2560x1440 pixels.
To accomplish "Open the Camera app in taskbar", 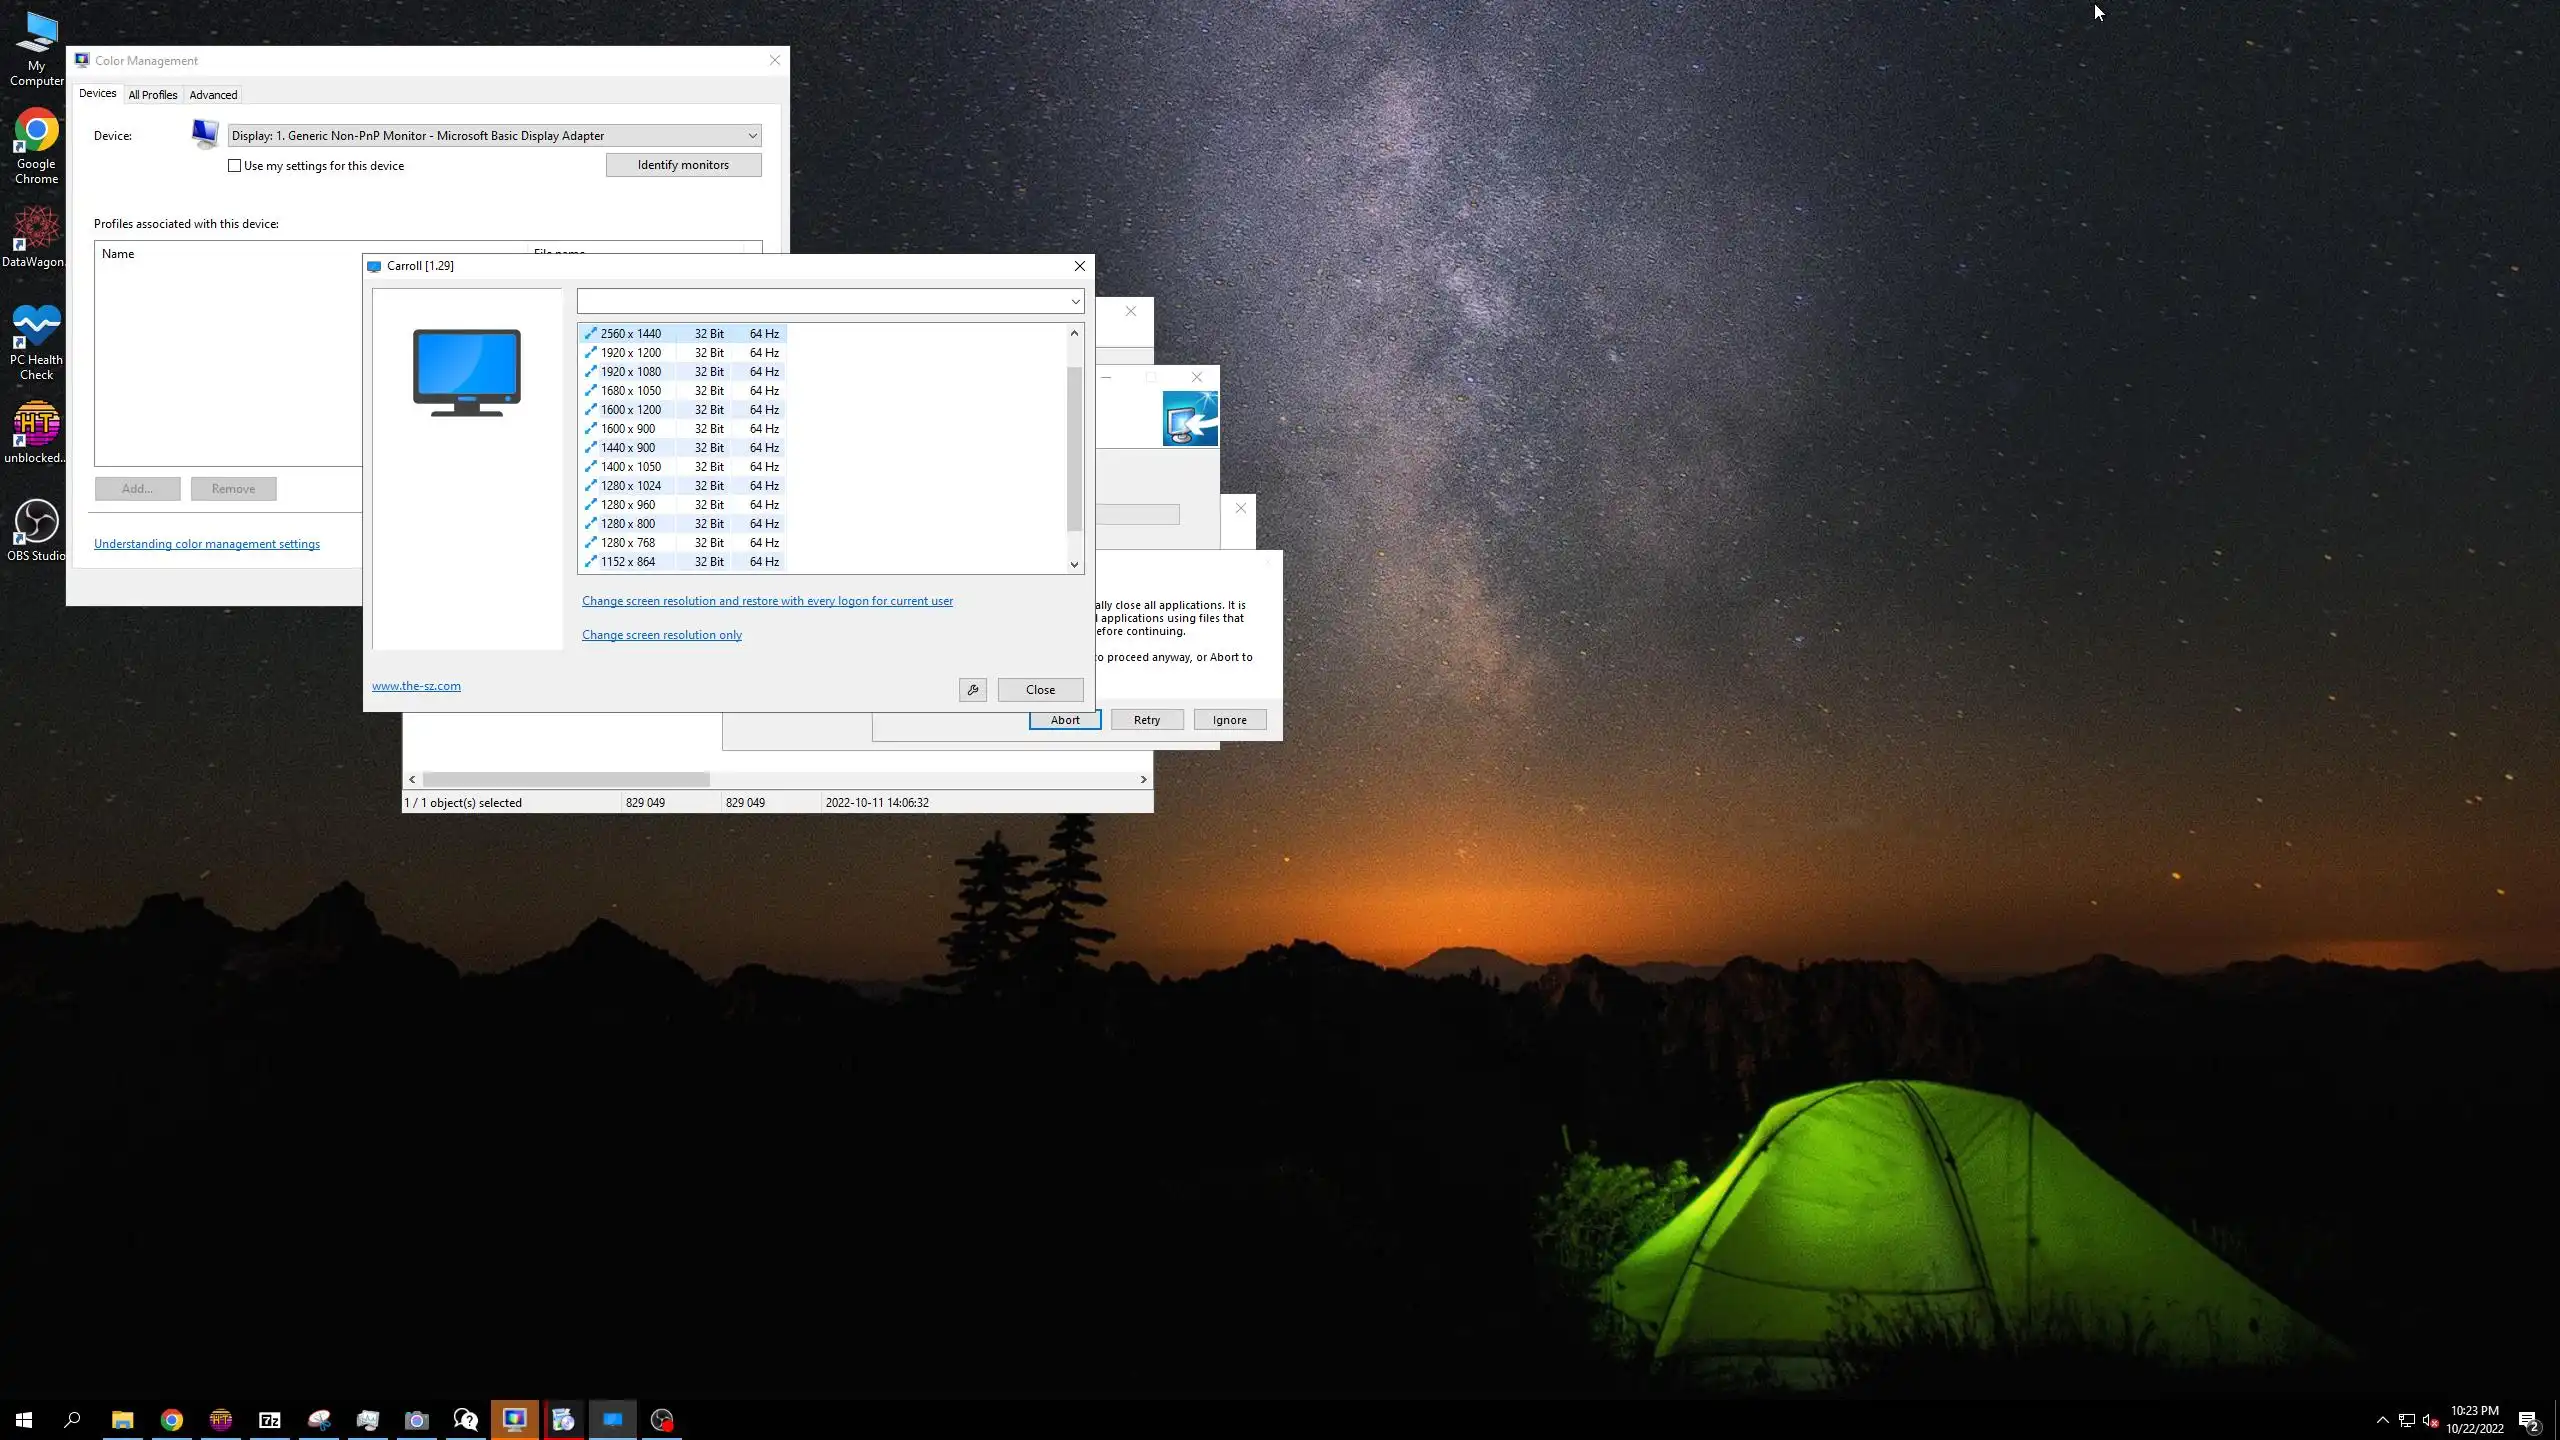I will [x=417, y=1420].
